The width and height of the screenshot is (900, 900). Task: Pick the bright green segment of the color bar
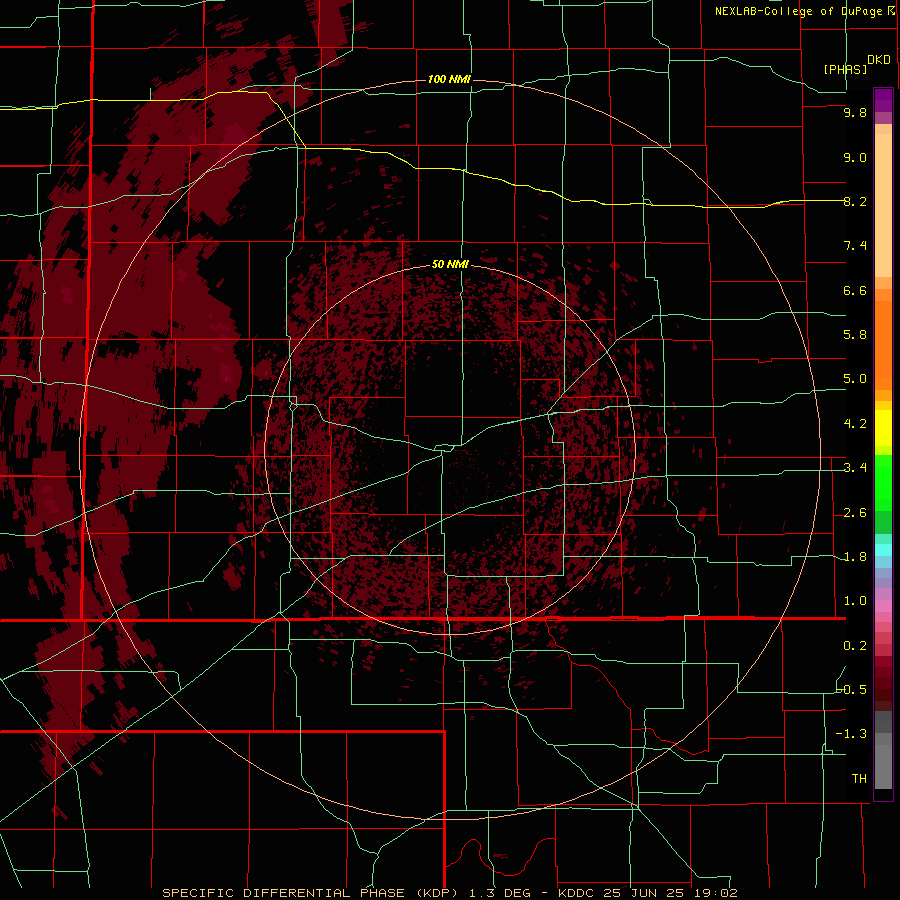883,483
